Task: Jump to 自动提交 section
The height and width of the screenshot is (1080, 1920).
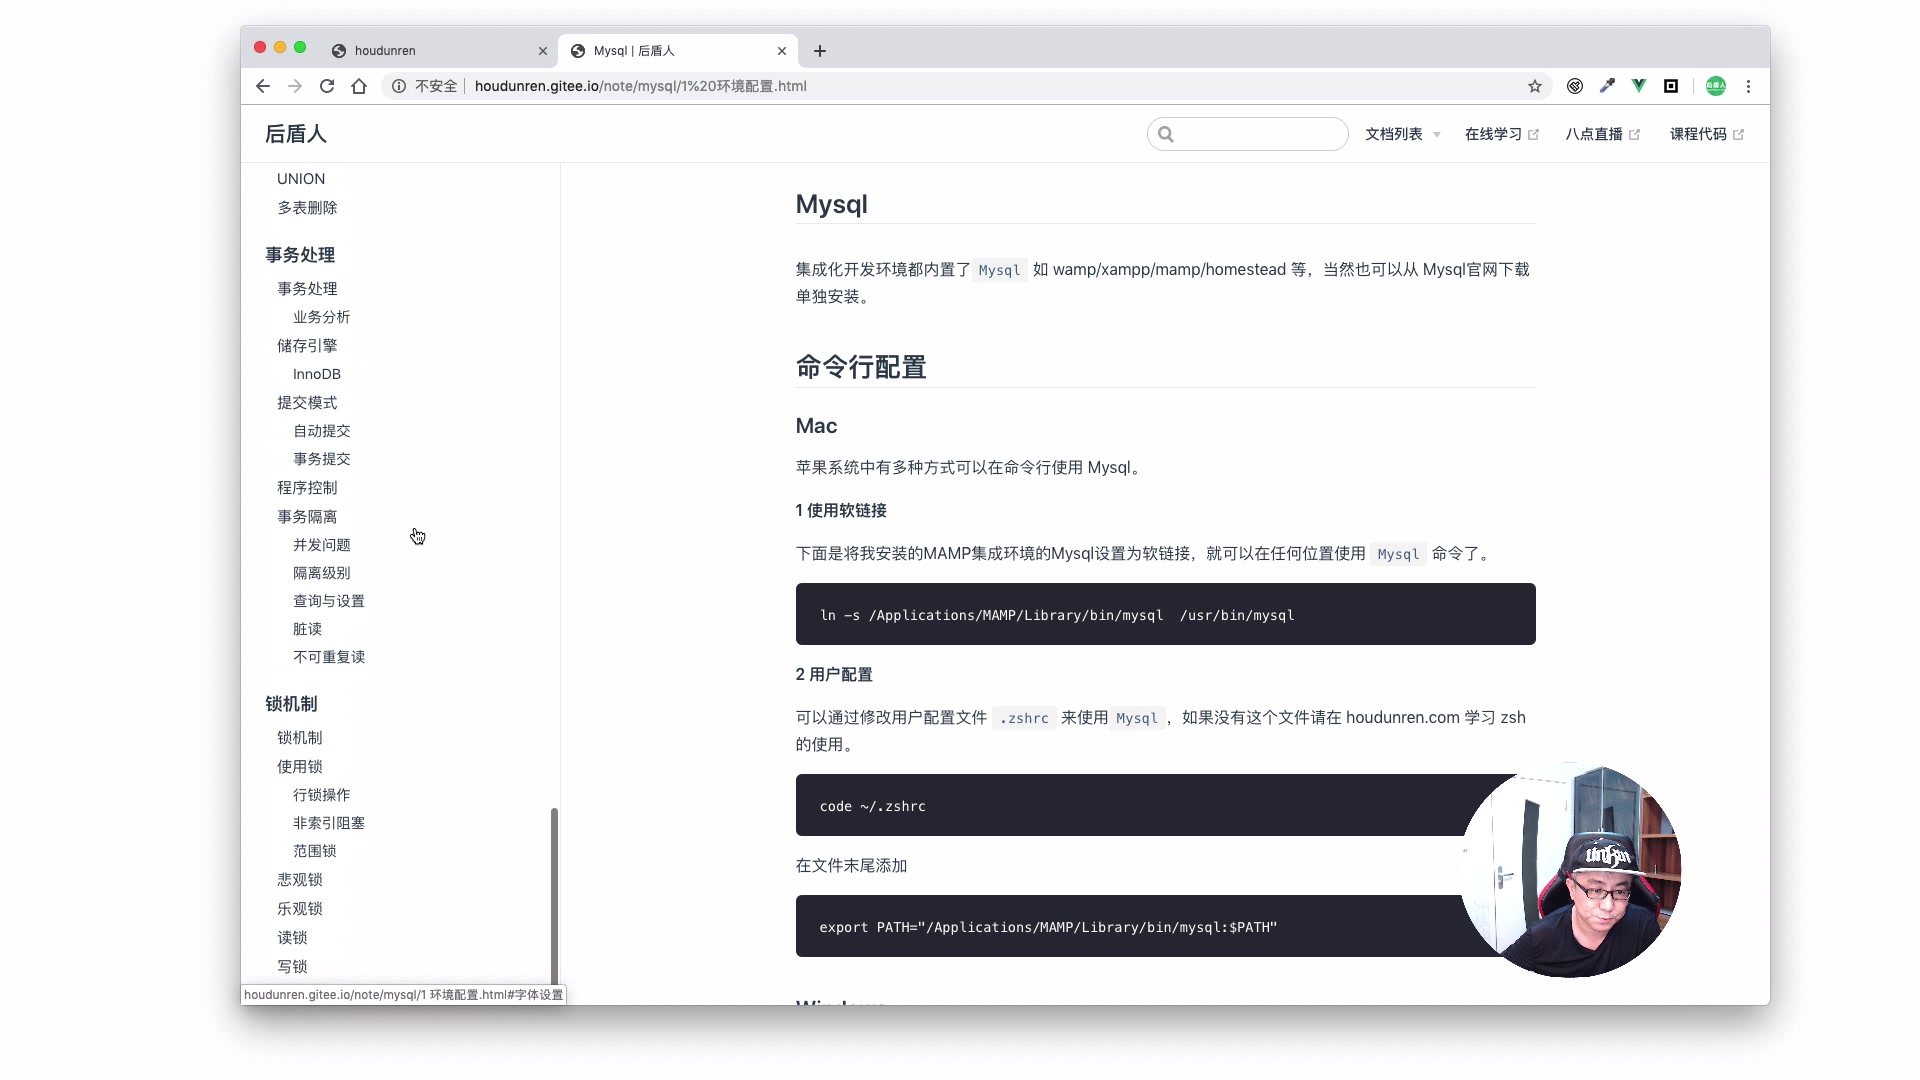Action: coord(321,431)
